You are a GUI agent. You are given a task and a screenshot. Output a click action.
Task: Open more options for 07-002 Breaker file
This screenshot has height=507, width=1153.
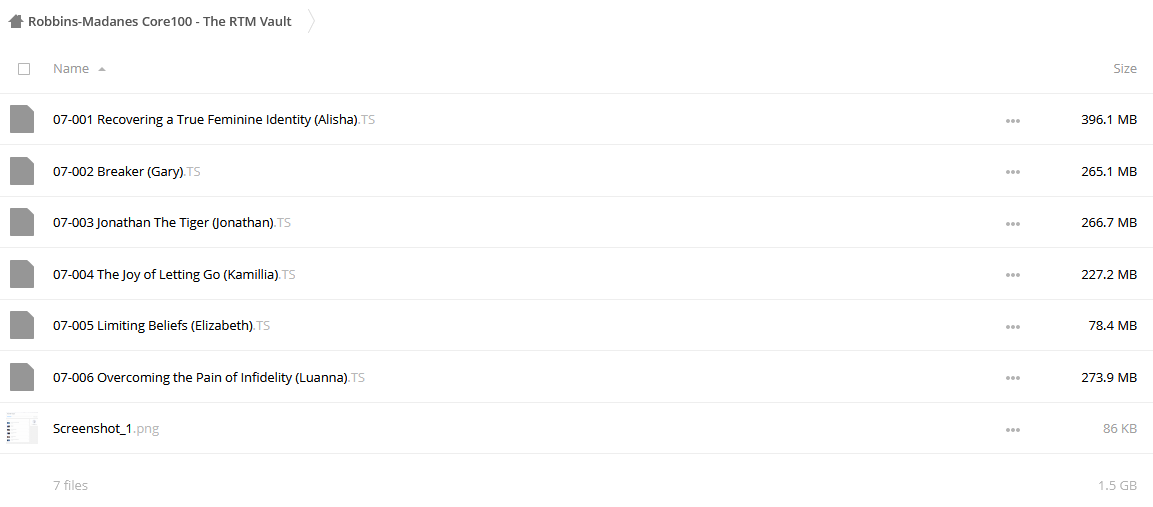[1013, 172]
